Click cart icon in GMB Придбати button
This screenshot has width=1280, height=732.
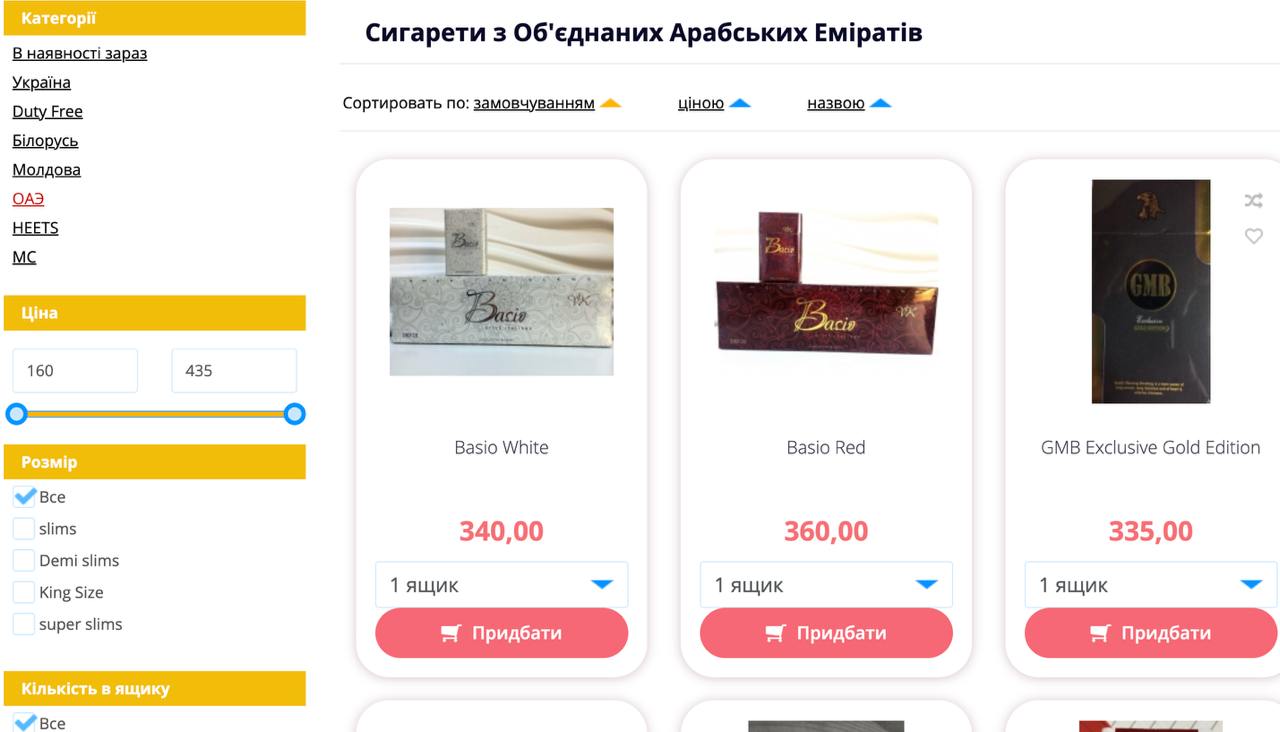point(1100,633)
